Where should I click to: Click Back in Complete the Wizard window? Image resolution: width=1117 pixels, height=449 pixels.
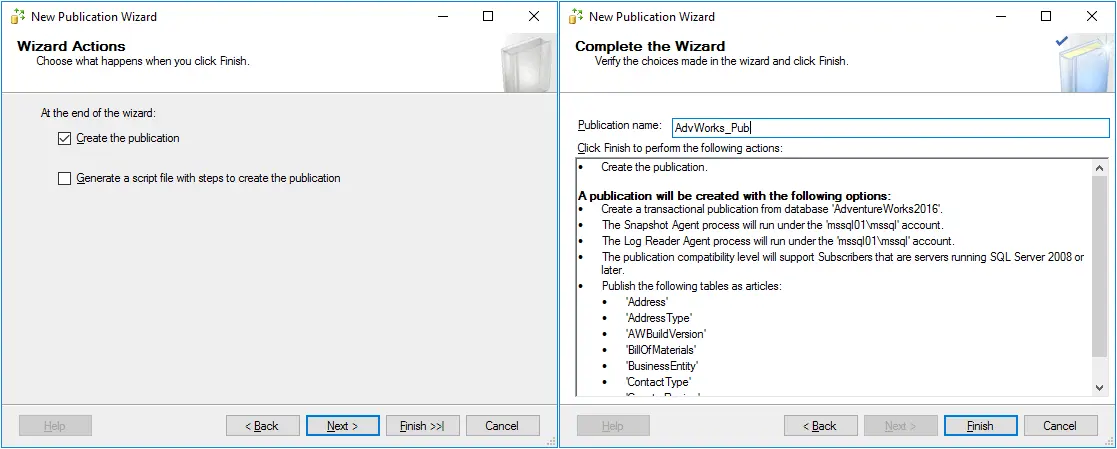pyautogui.click(x=820, y=425)
